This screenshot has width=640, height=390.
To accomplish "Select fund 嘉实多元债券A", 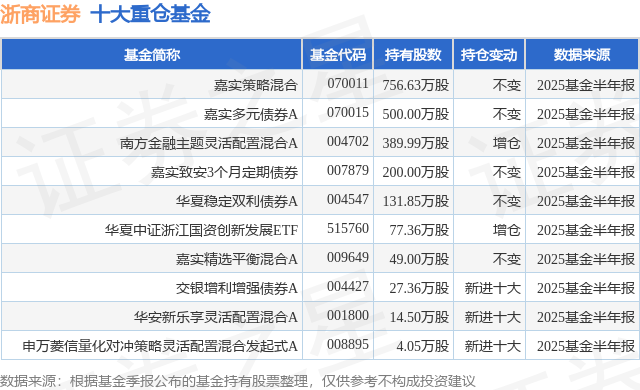I will (x=251, y=114).
